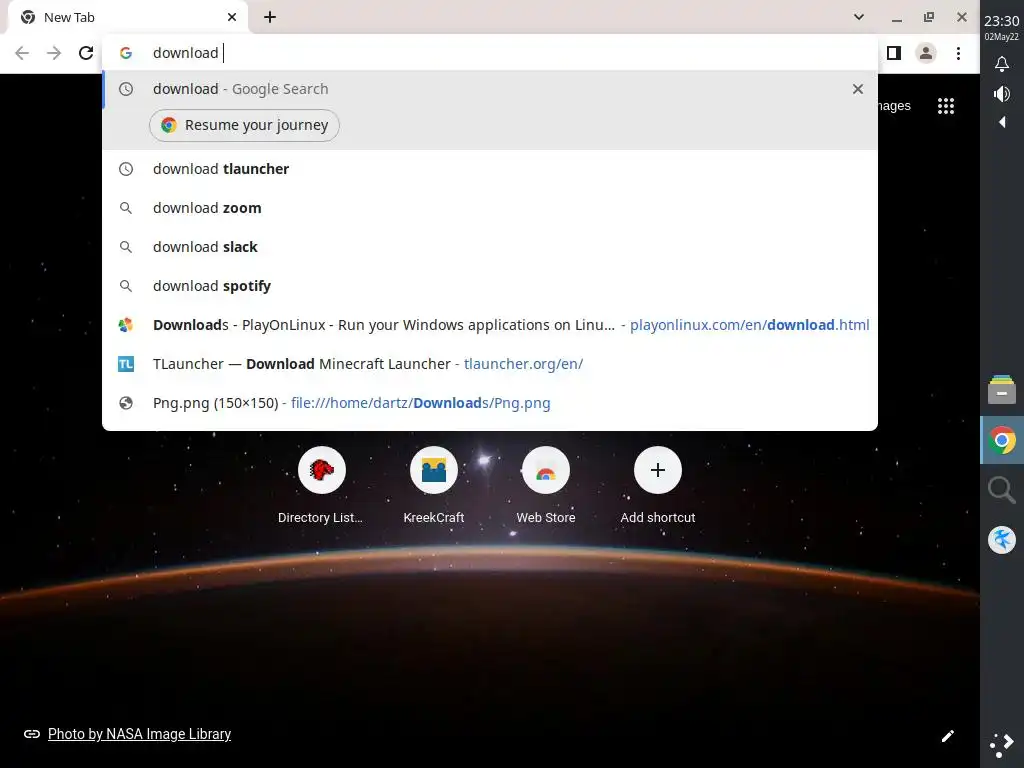Open the file manager dock icon
The height and width of the screenshot is (768, 1024).
coord(1002,389)
